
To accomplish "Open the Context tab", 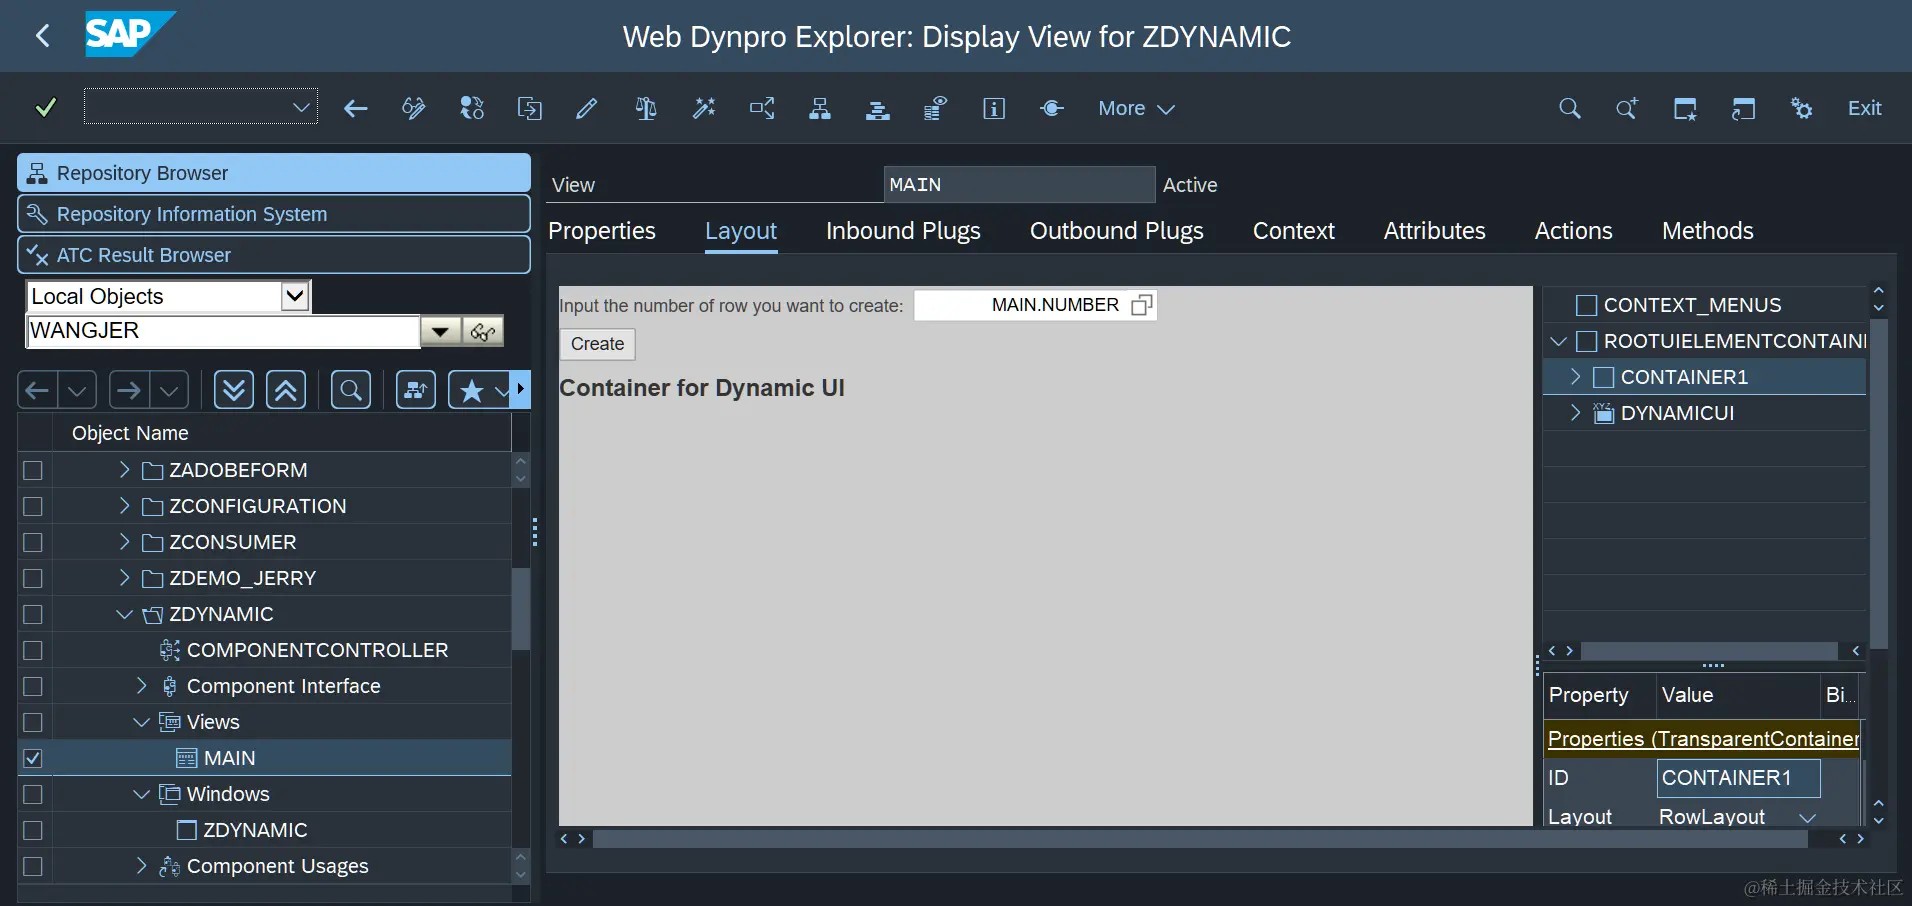I will coord(1294,231).
